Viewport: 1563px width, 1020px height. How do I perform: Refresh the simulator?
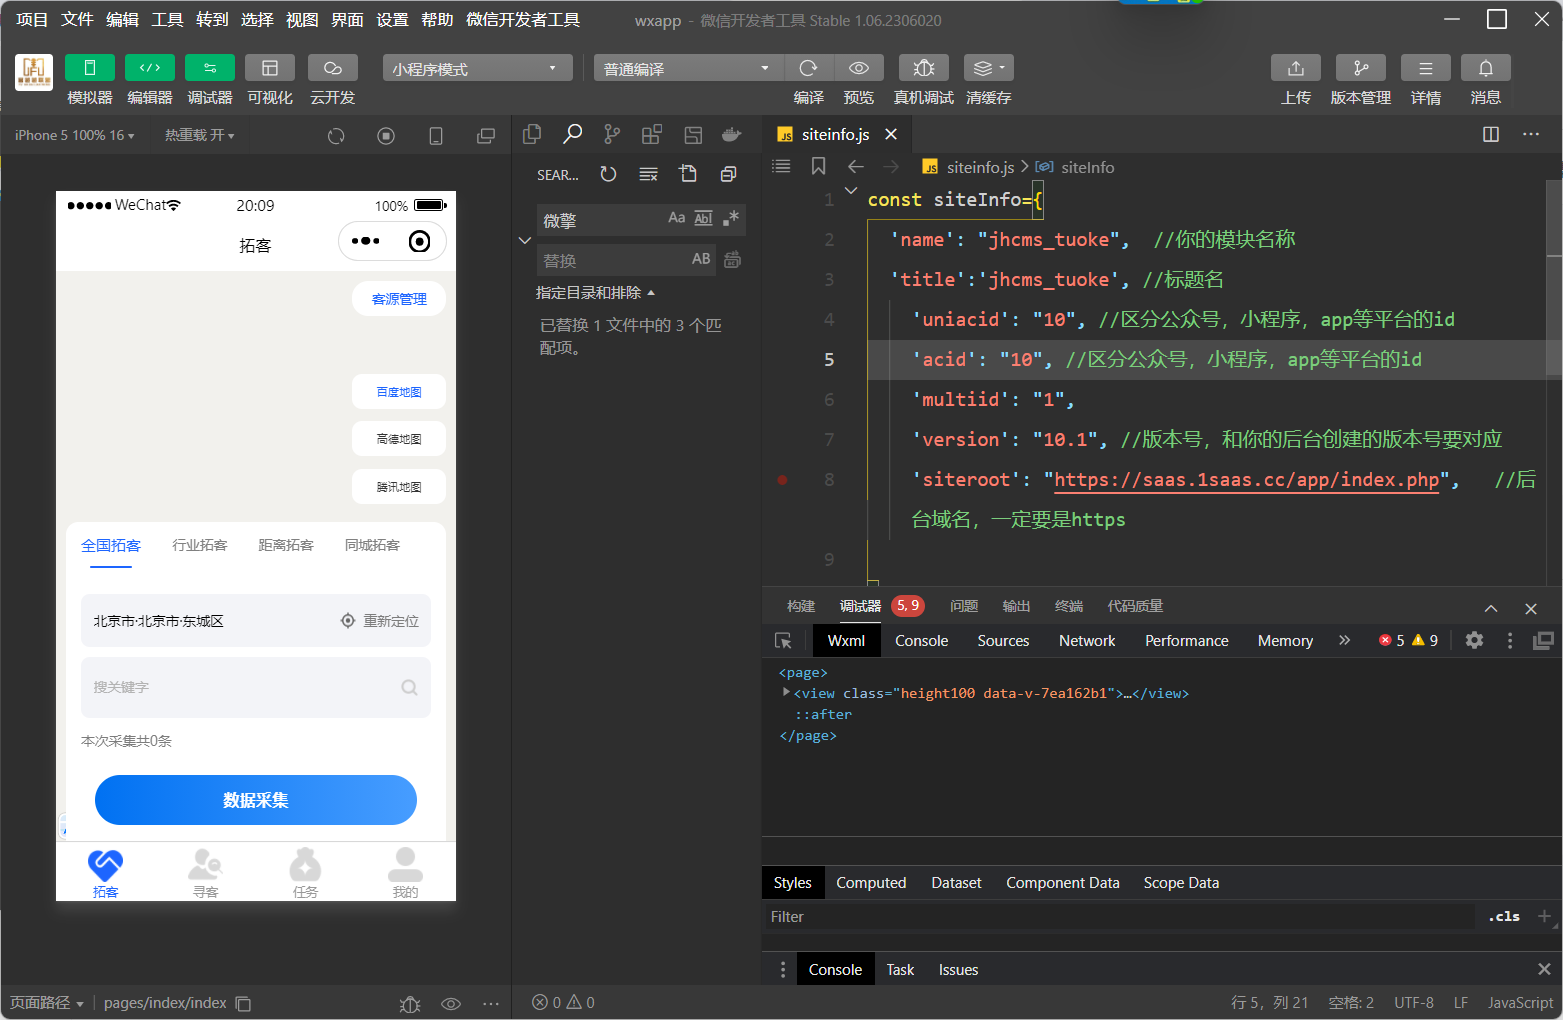(336, 136)
